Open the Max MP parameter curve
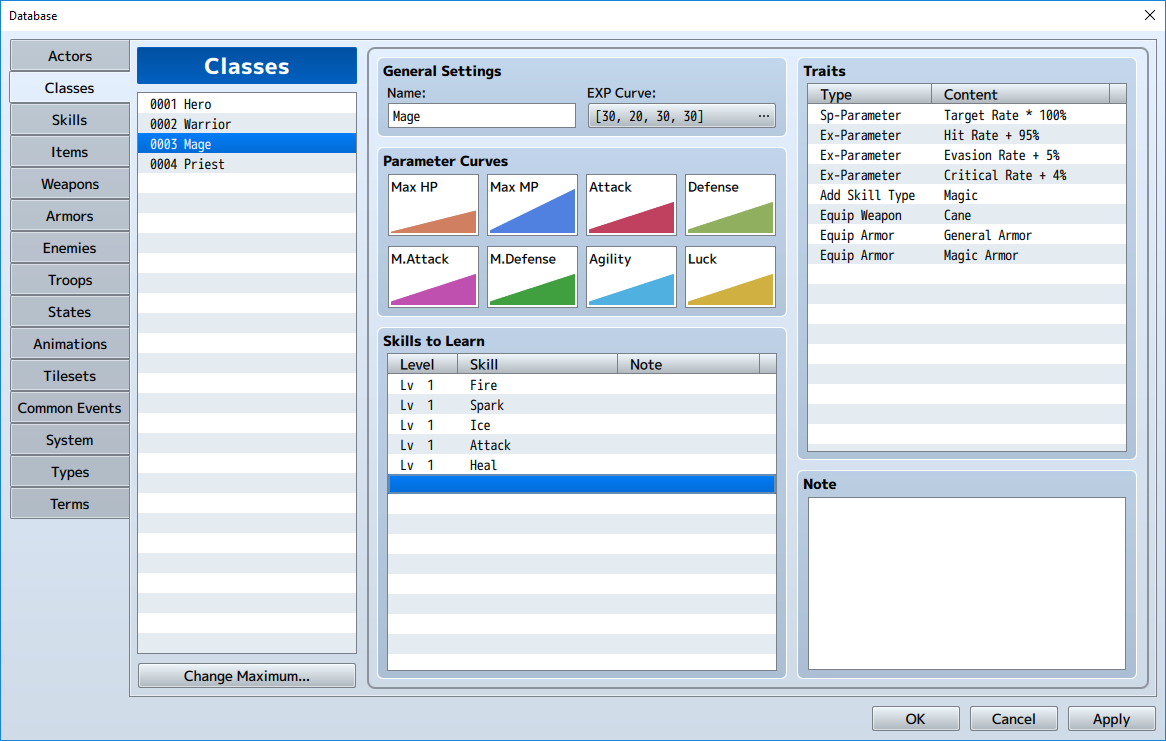This screenshot has width=1166, height=741. pyautogui.click(x=532, y=205)
